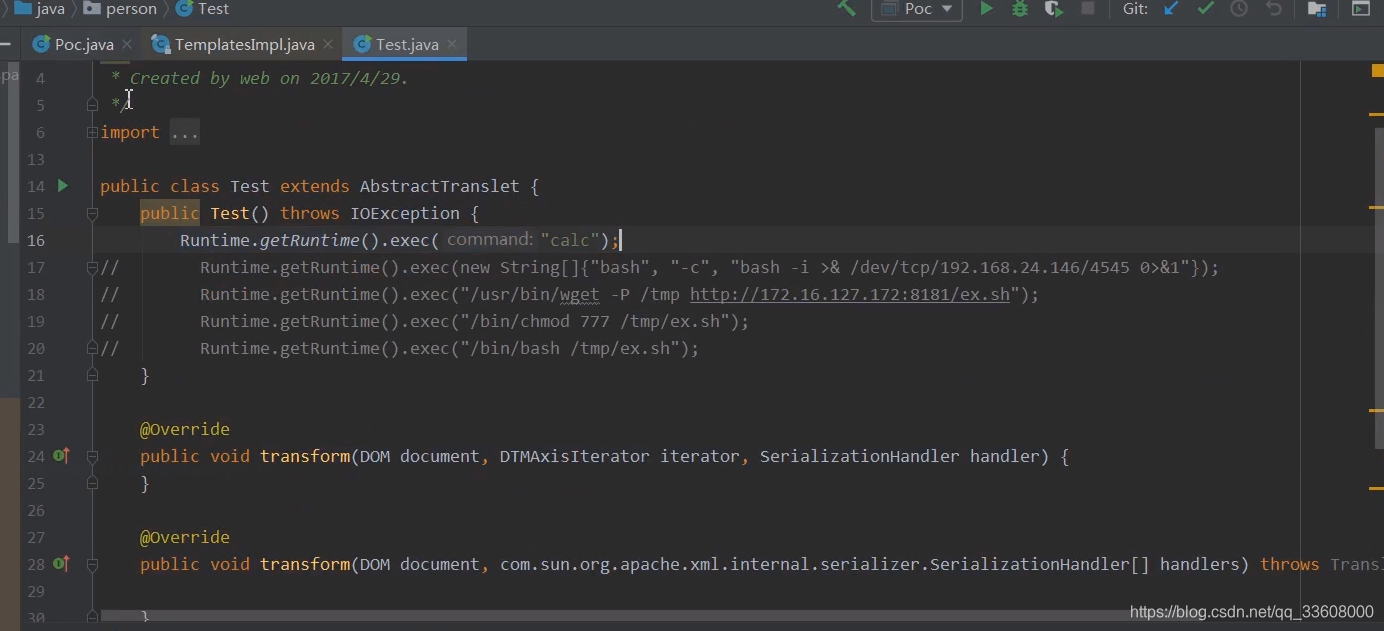The height and width of the screenshot is (631, 1384).
Task: Click the 'person' breadcrumb folder
Action: coord(120,9)
